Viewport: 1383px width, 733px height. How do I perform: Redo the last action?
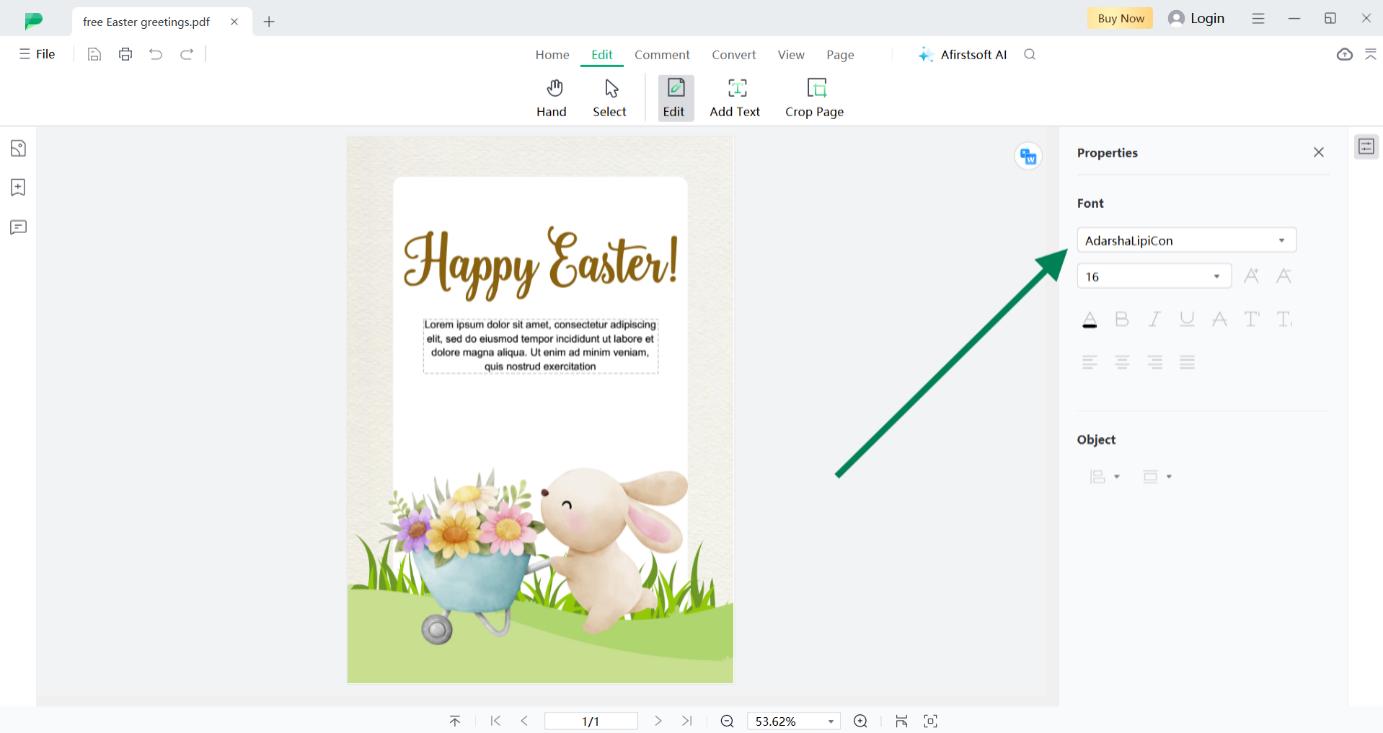tap(187, 54)
